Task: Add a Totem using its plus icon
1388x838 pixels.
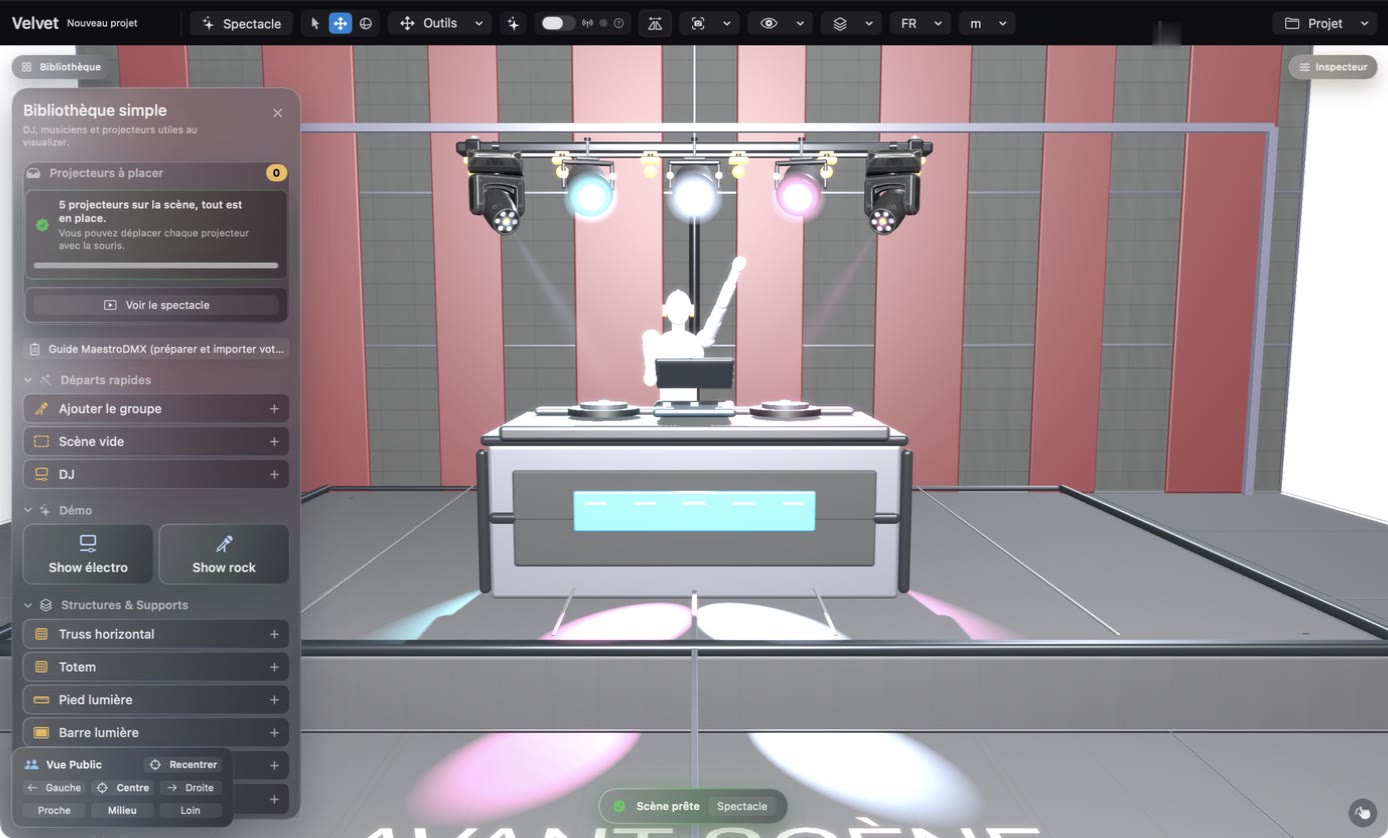Action: pos(274,667)
